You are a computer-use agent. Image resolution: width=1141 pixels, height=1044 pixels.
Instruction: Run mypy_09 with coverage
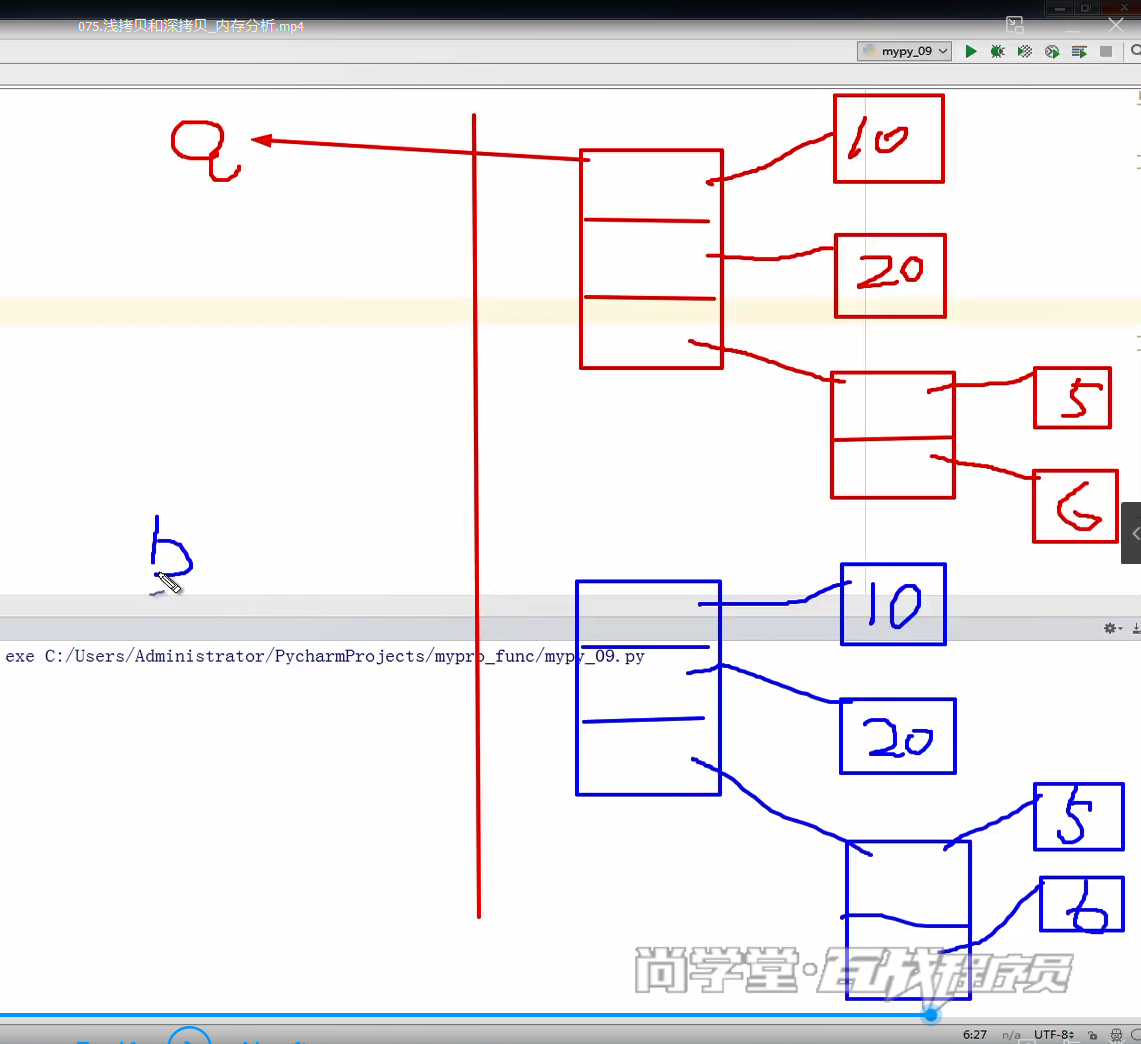1024,51
